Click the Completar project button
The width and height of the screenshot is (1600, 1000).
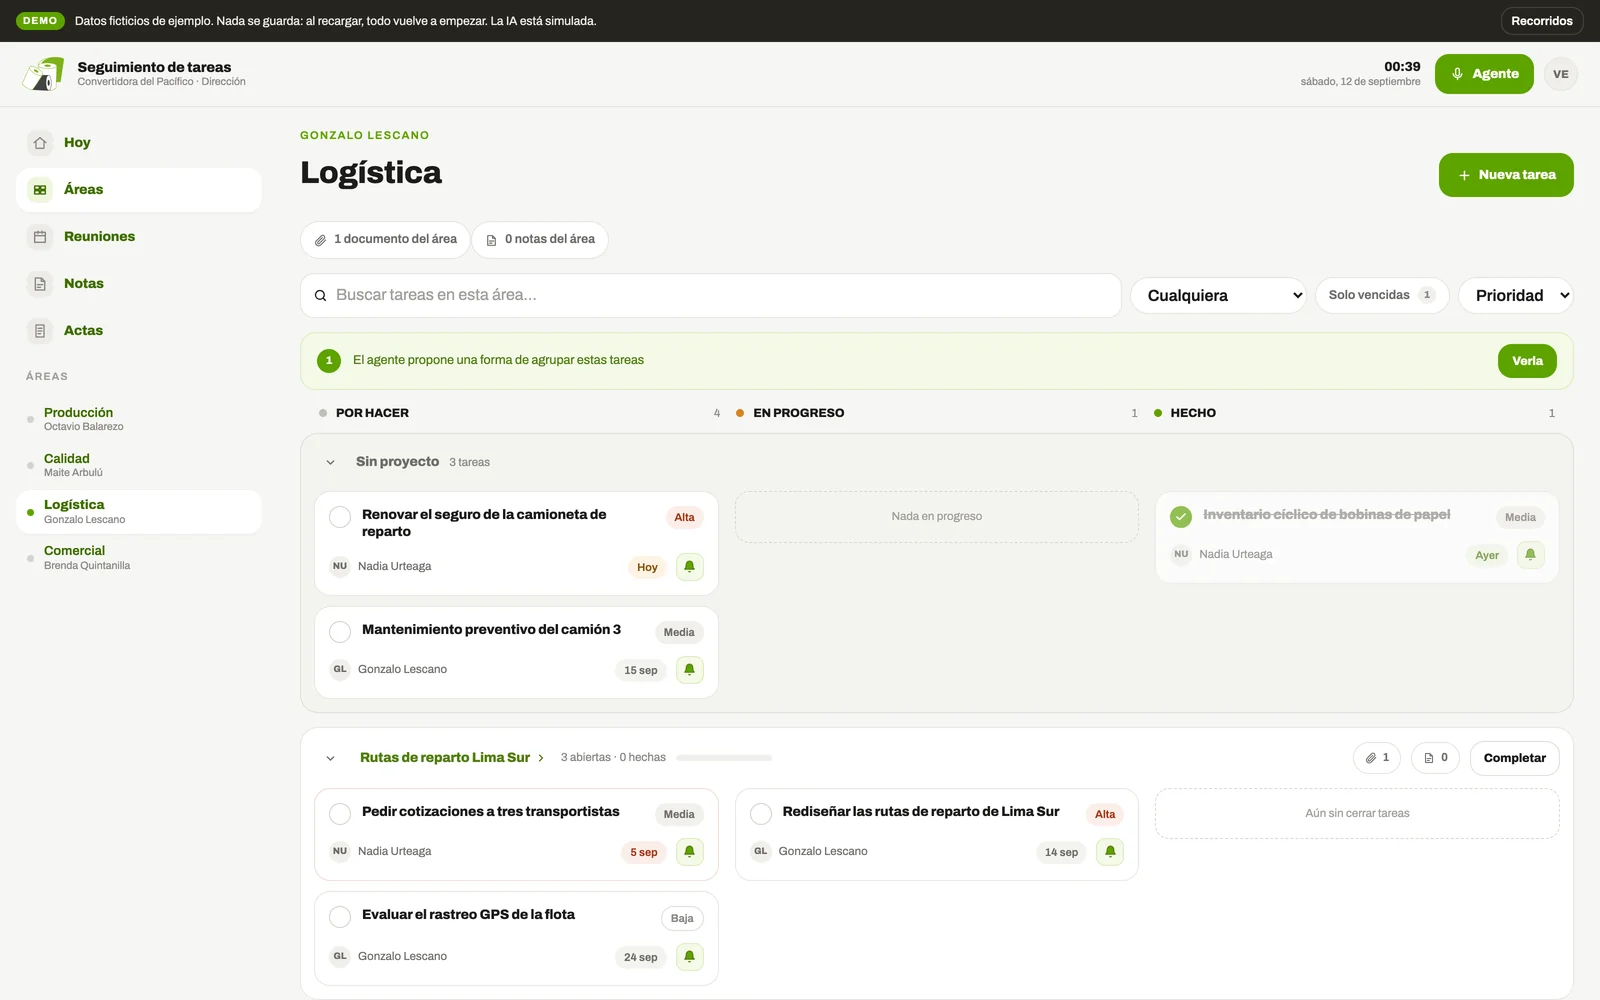pos(1514,758)
